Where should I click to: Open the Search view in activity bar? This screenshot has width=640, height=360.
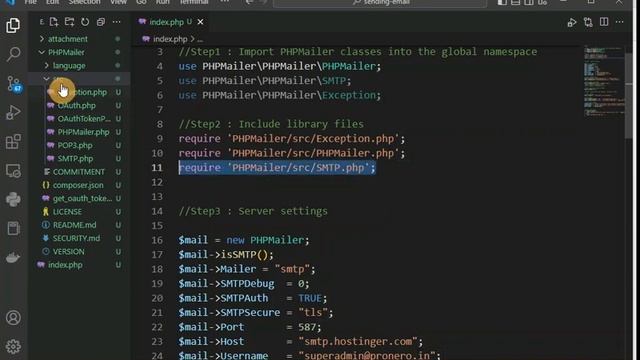pos(13,54)
